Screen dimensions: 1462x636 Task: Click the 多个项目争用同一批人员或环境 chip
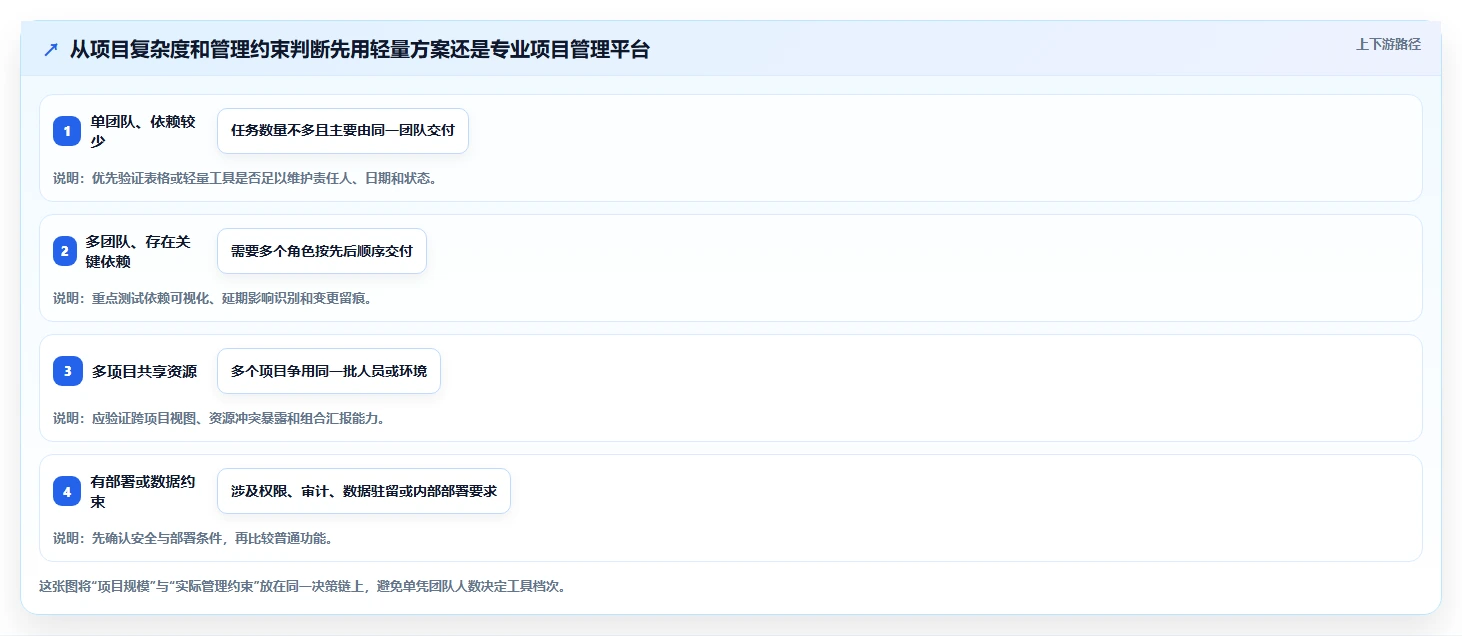329,371
